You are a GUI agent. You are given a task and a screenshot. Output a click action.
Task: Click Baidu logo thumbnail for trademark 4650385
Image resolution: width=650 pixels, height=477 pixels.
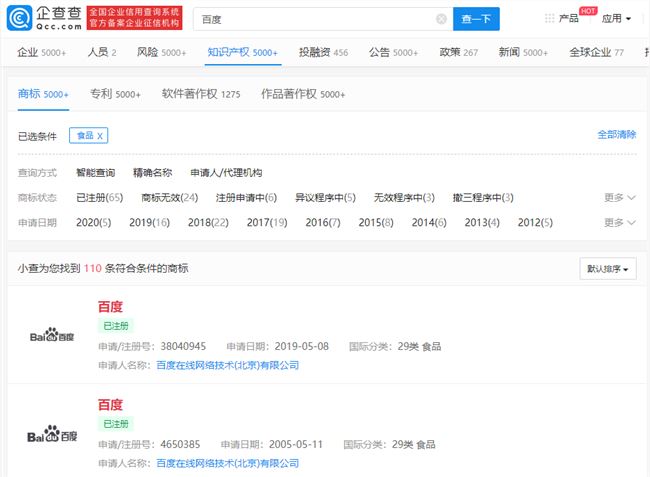[x=51, y=434]
